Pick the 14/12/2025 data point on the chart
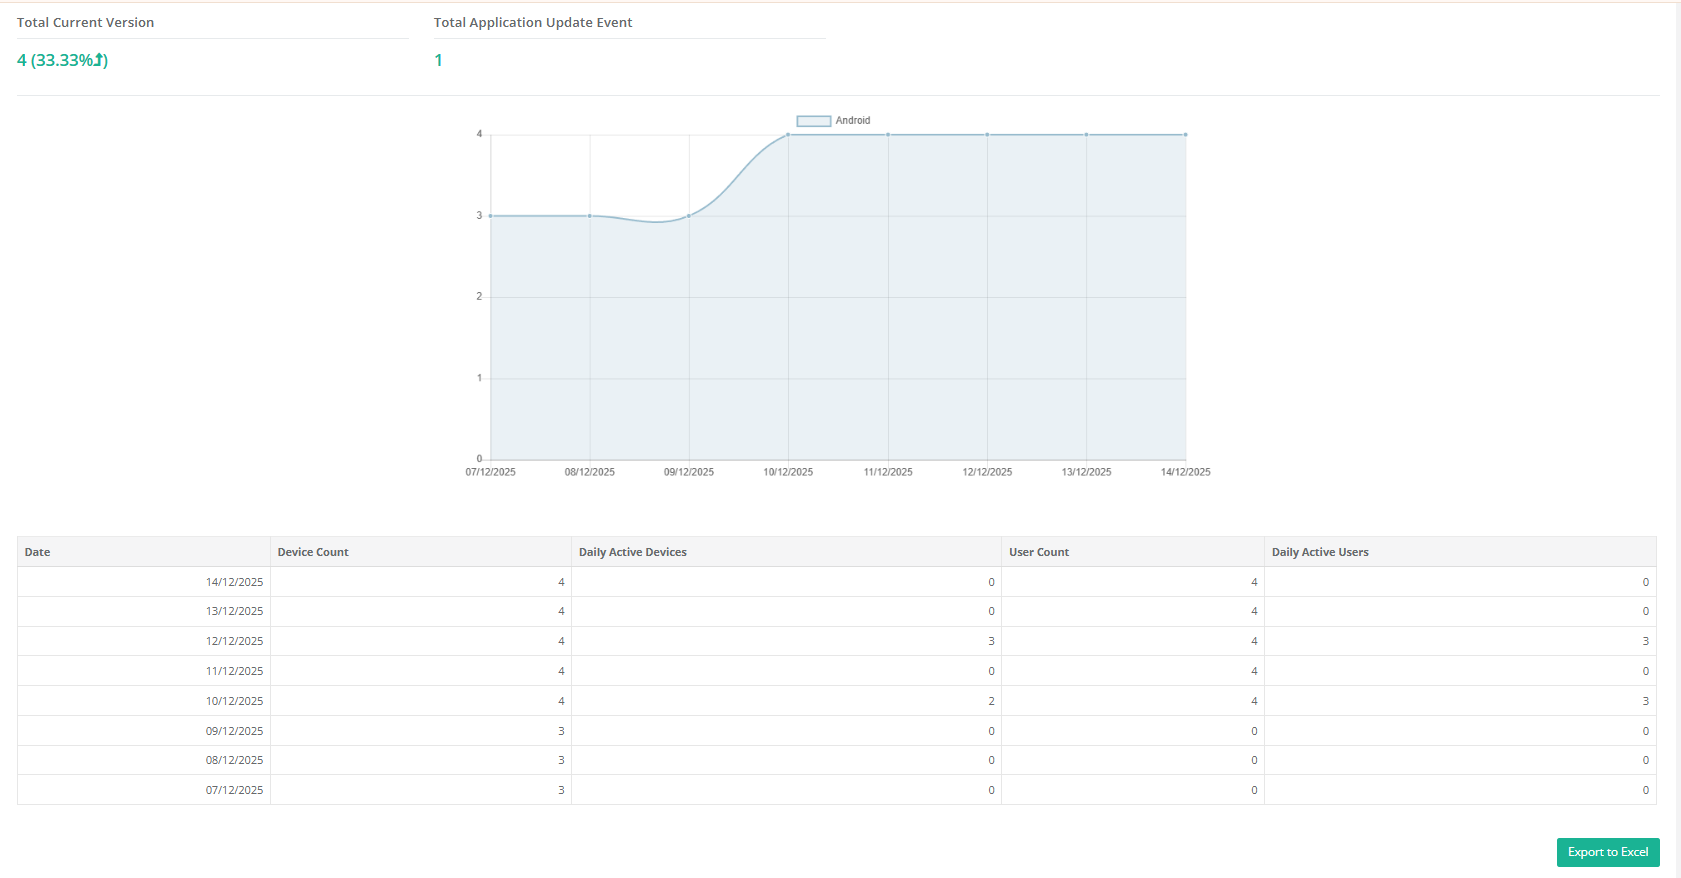Screen dimensions: 1681x878 [x=1186, y=135]
